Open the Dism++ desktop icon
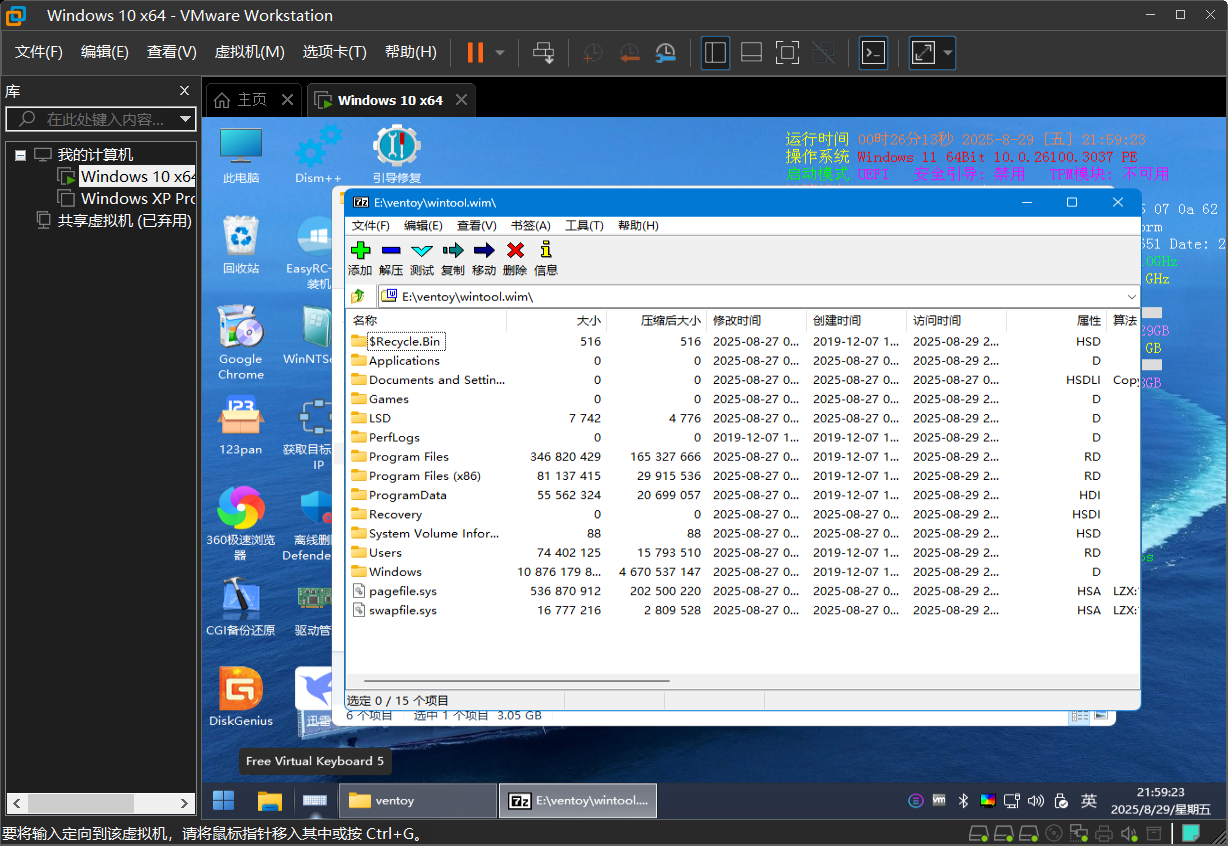 pos(318,155)
